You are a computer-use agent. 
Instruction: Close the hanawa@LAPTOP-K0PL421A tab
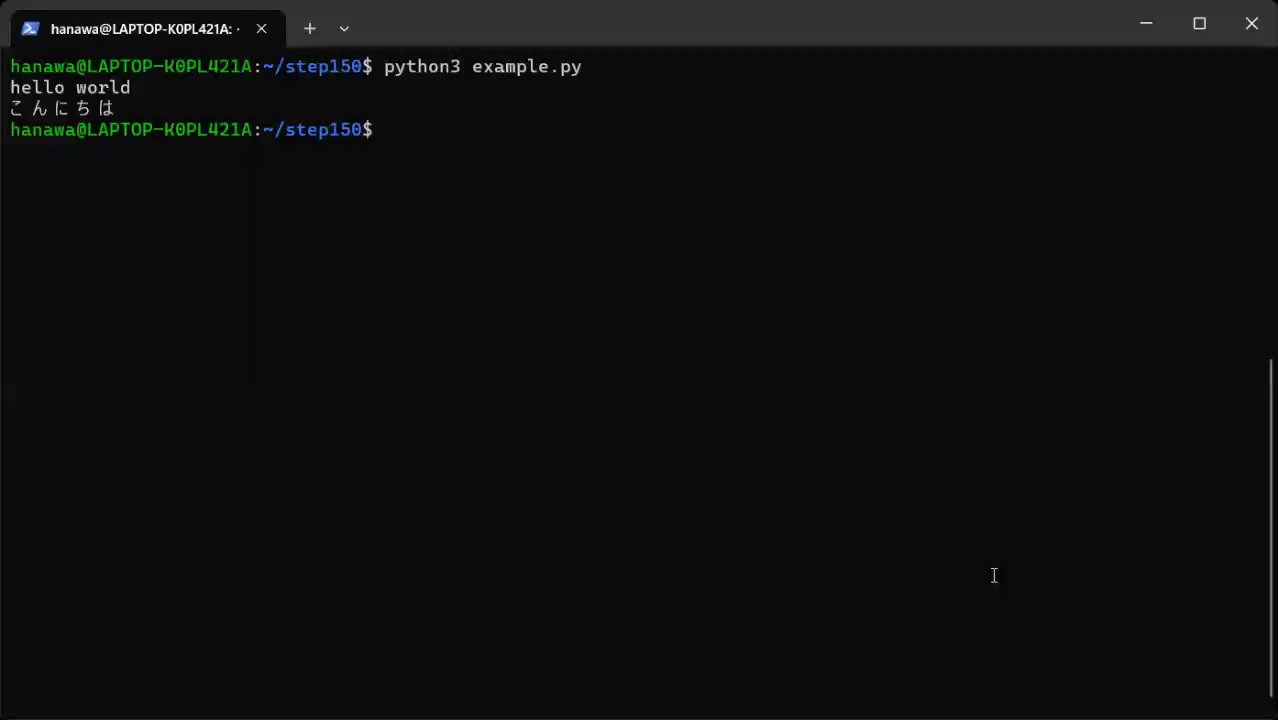[261, 29]
